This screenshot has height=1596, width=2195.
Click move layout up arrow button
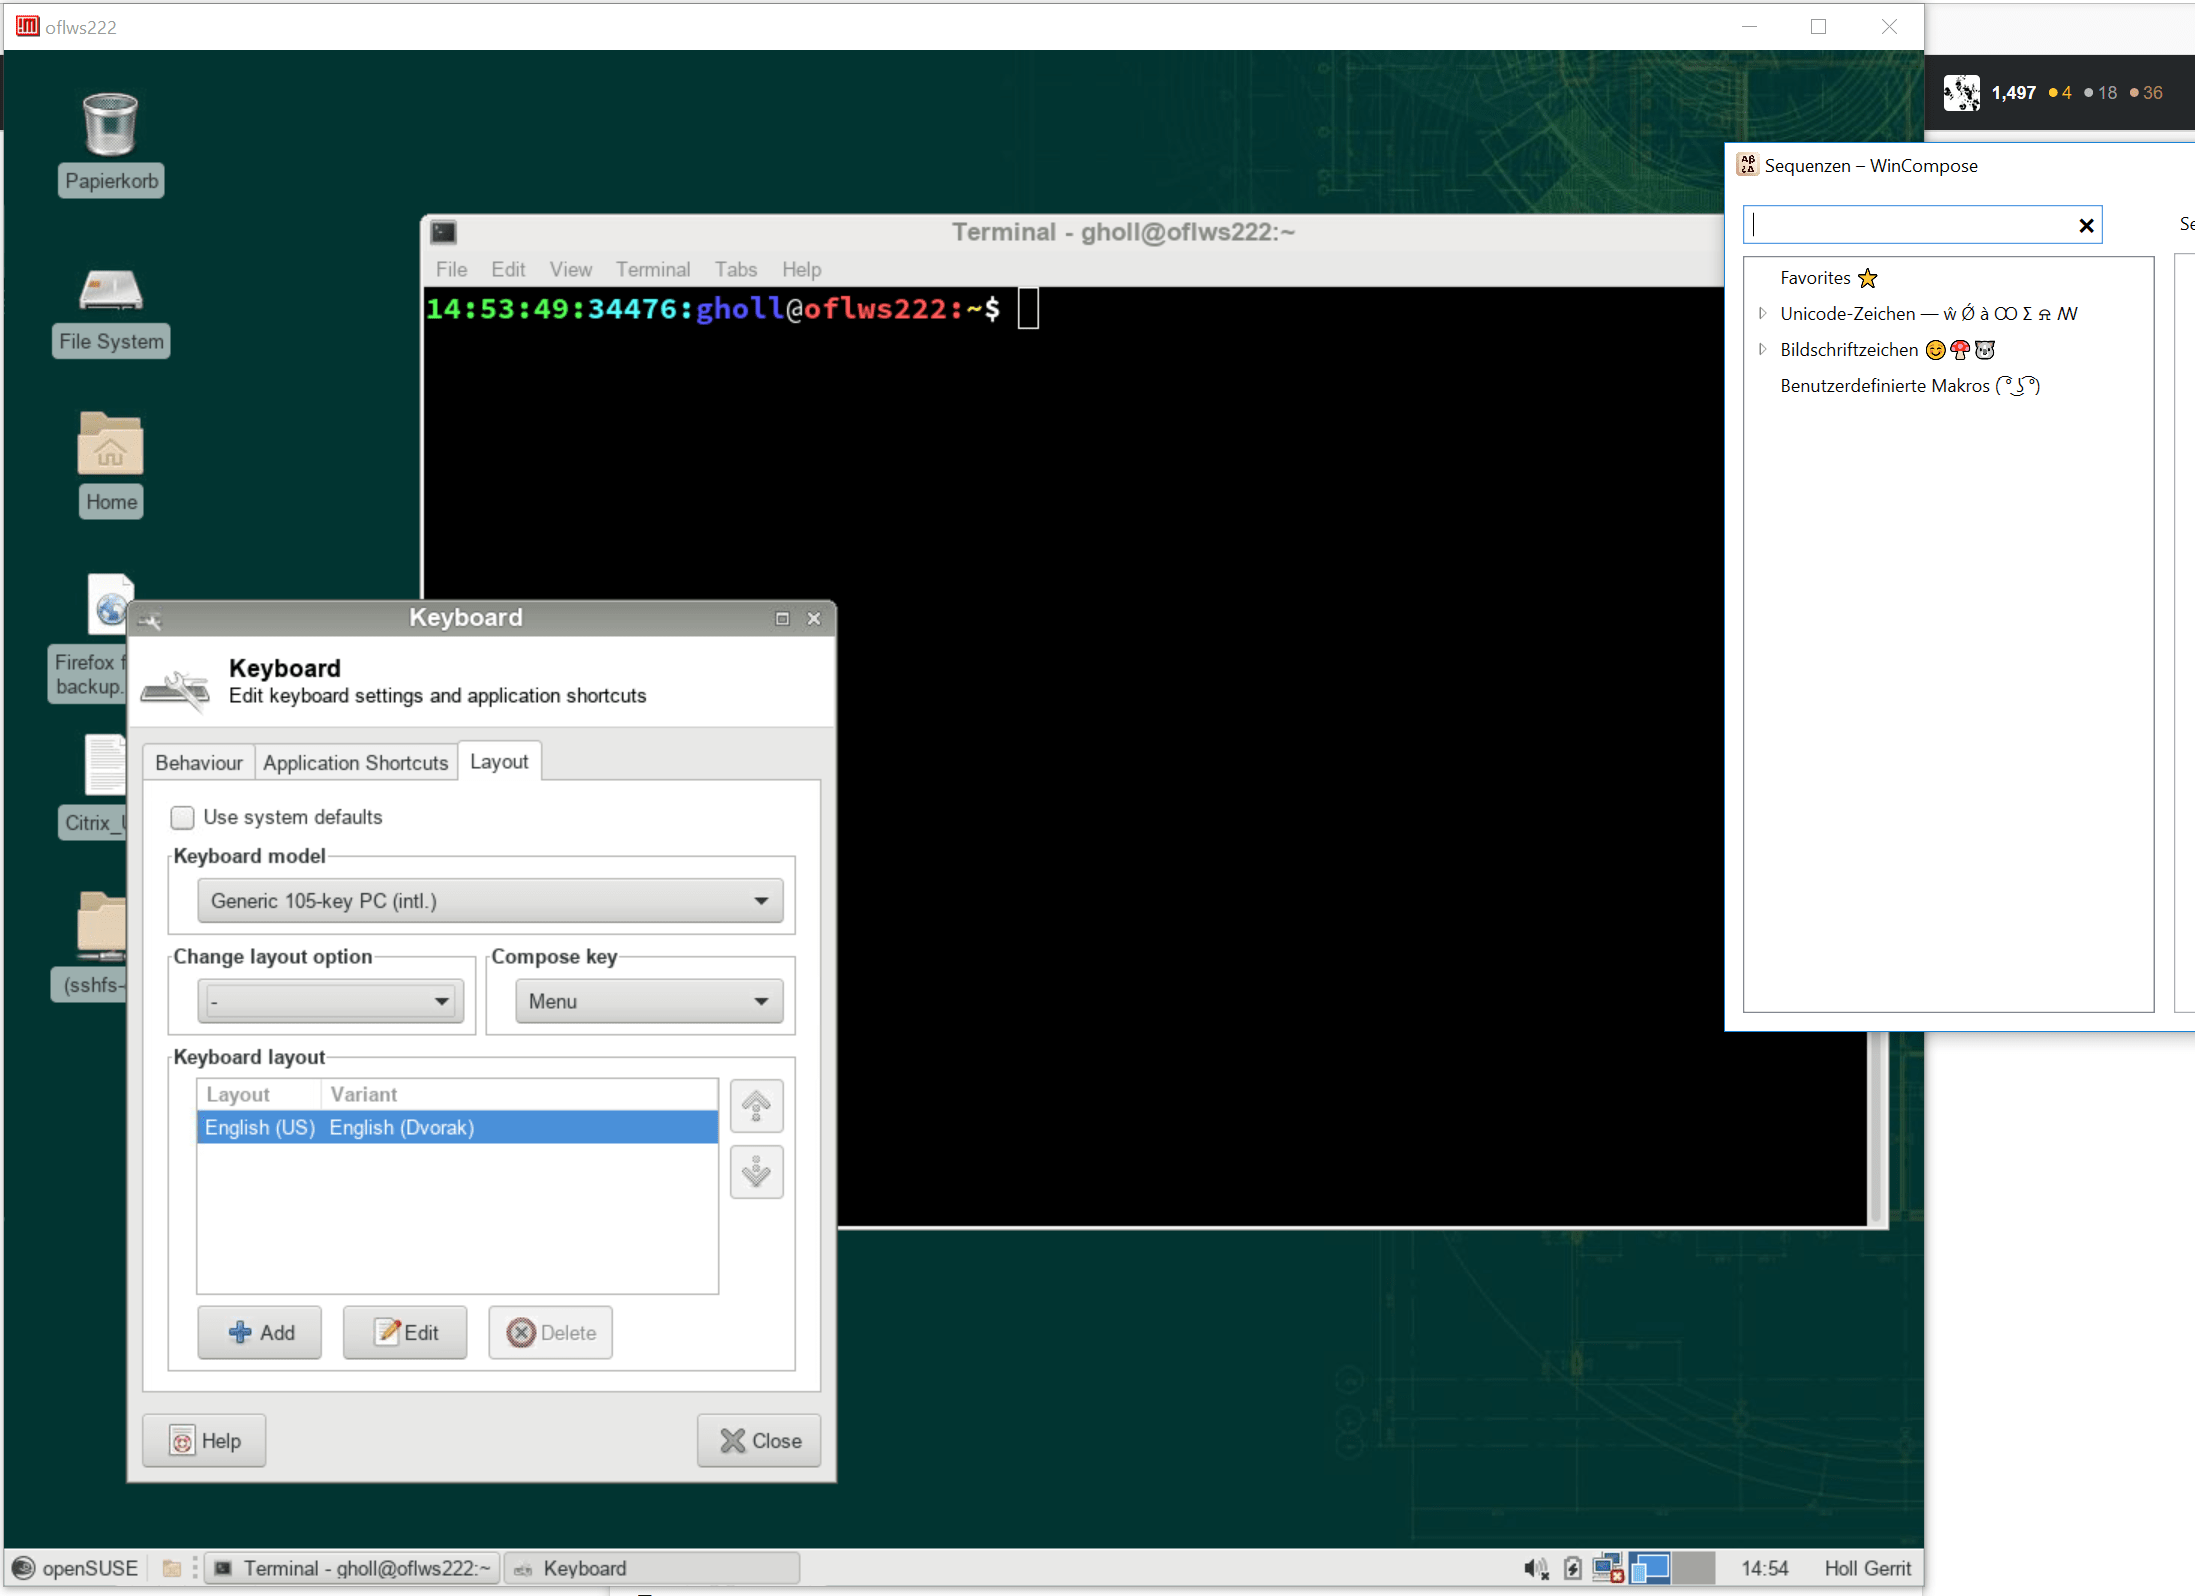point(756,1106)
